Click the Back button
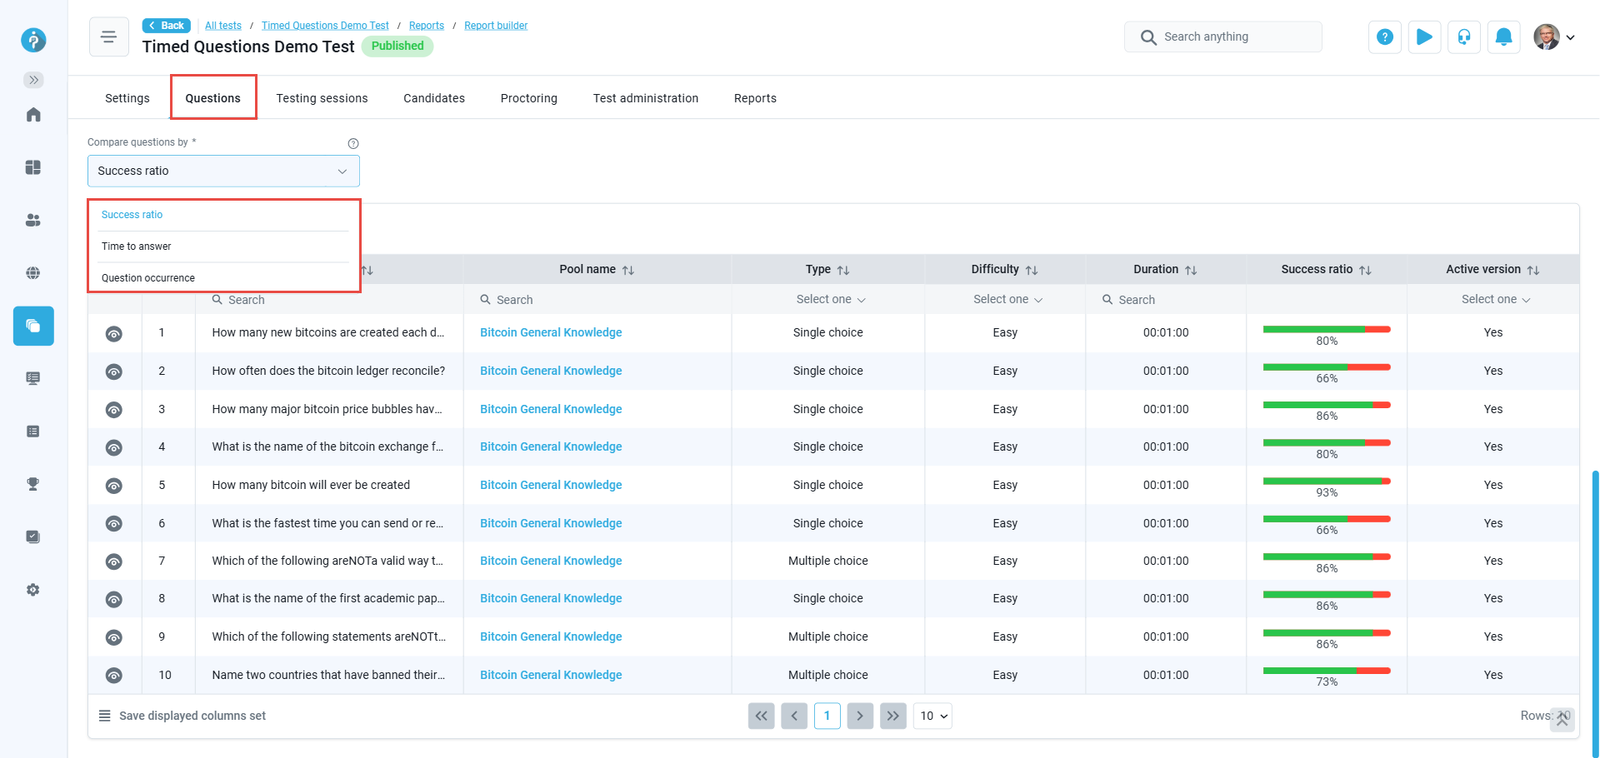The width and height of the screenshot is (1600, 758). pos(166,25)
